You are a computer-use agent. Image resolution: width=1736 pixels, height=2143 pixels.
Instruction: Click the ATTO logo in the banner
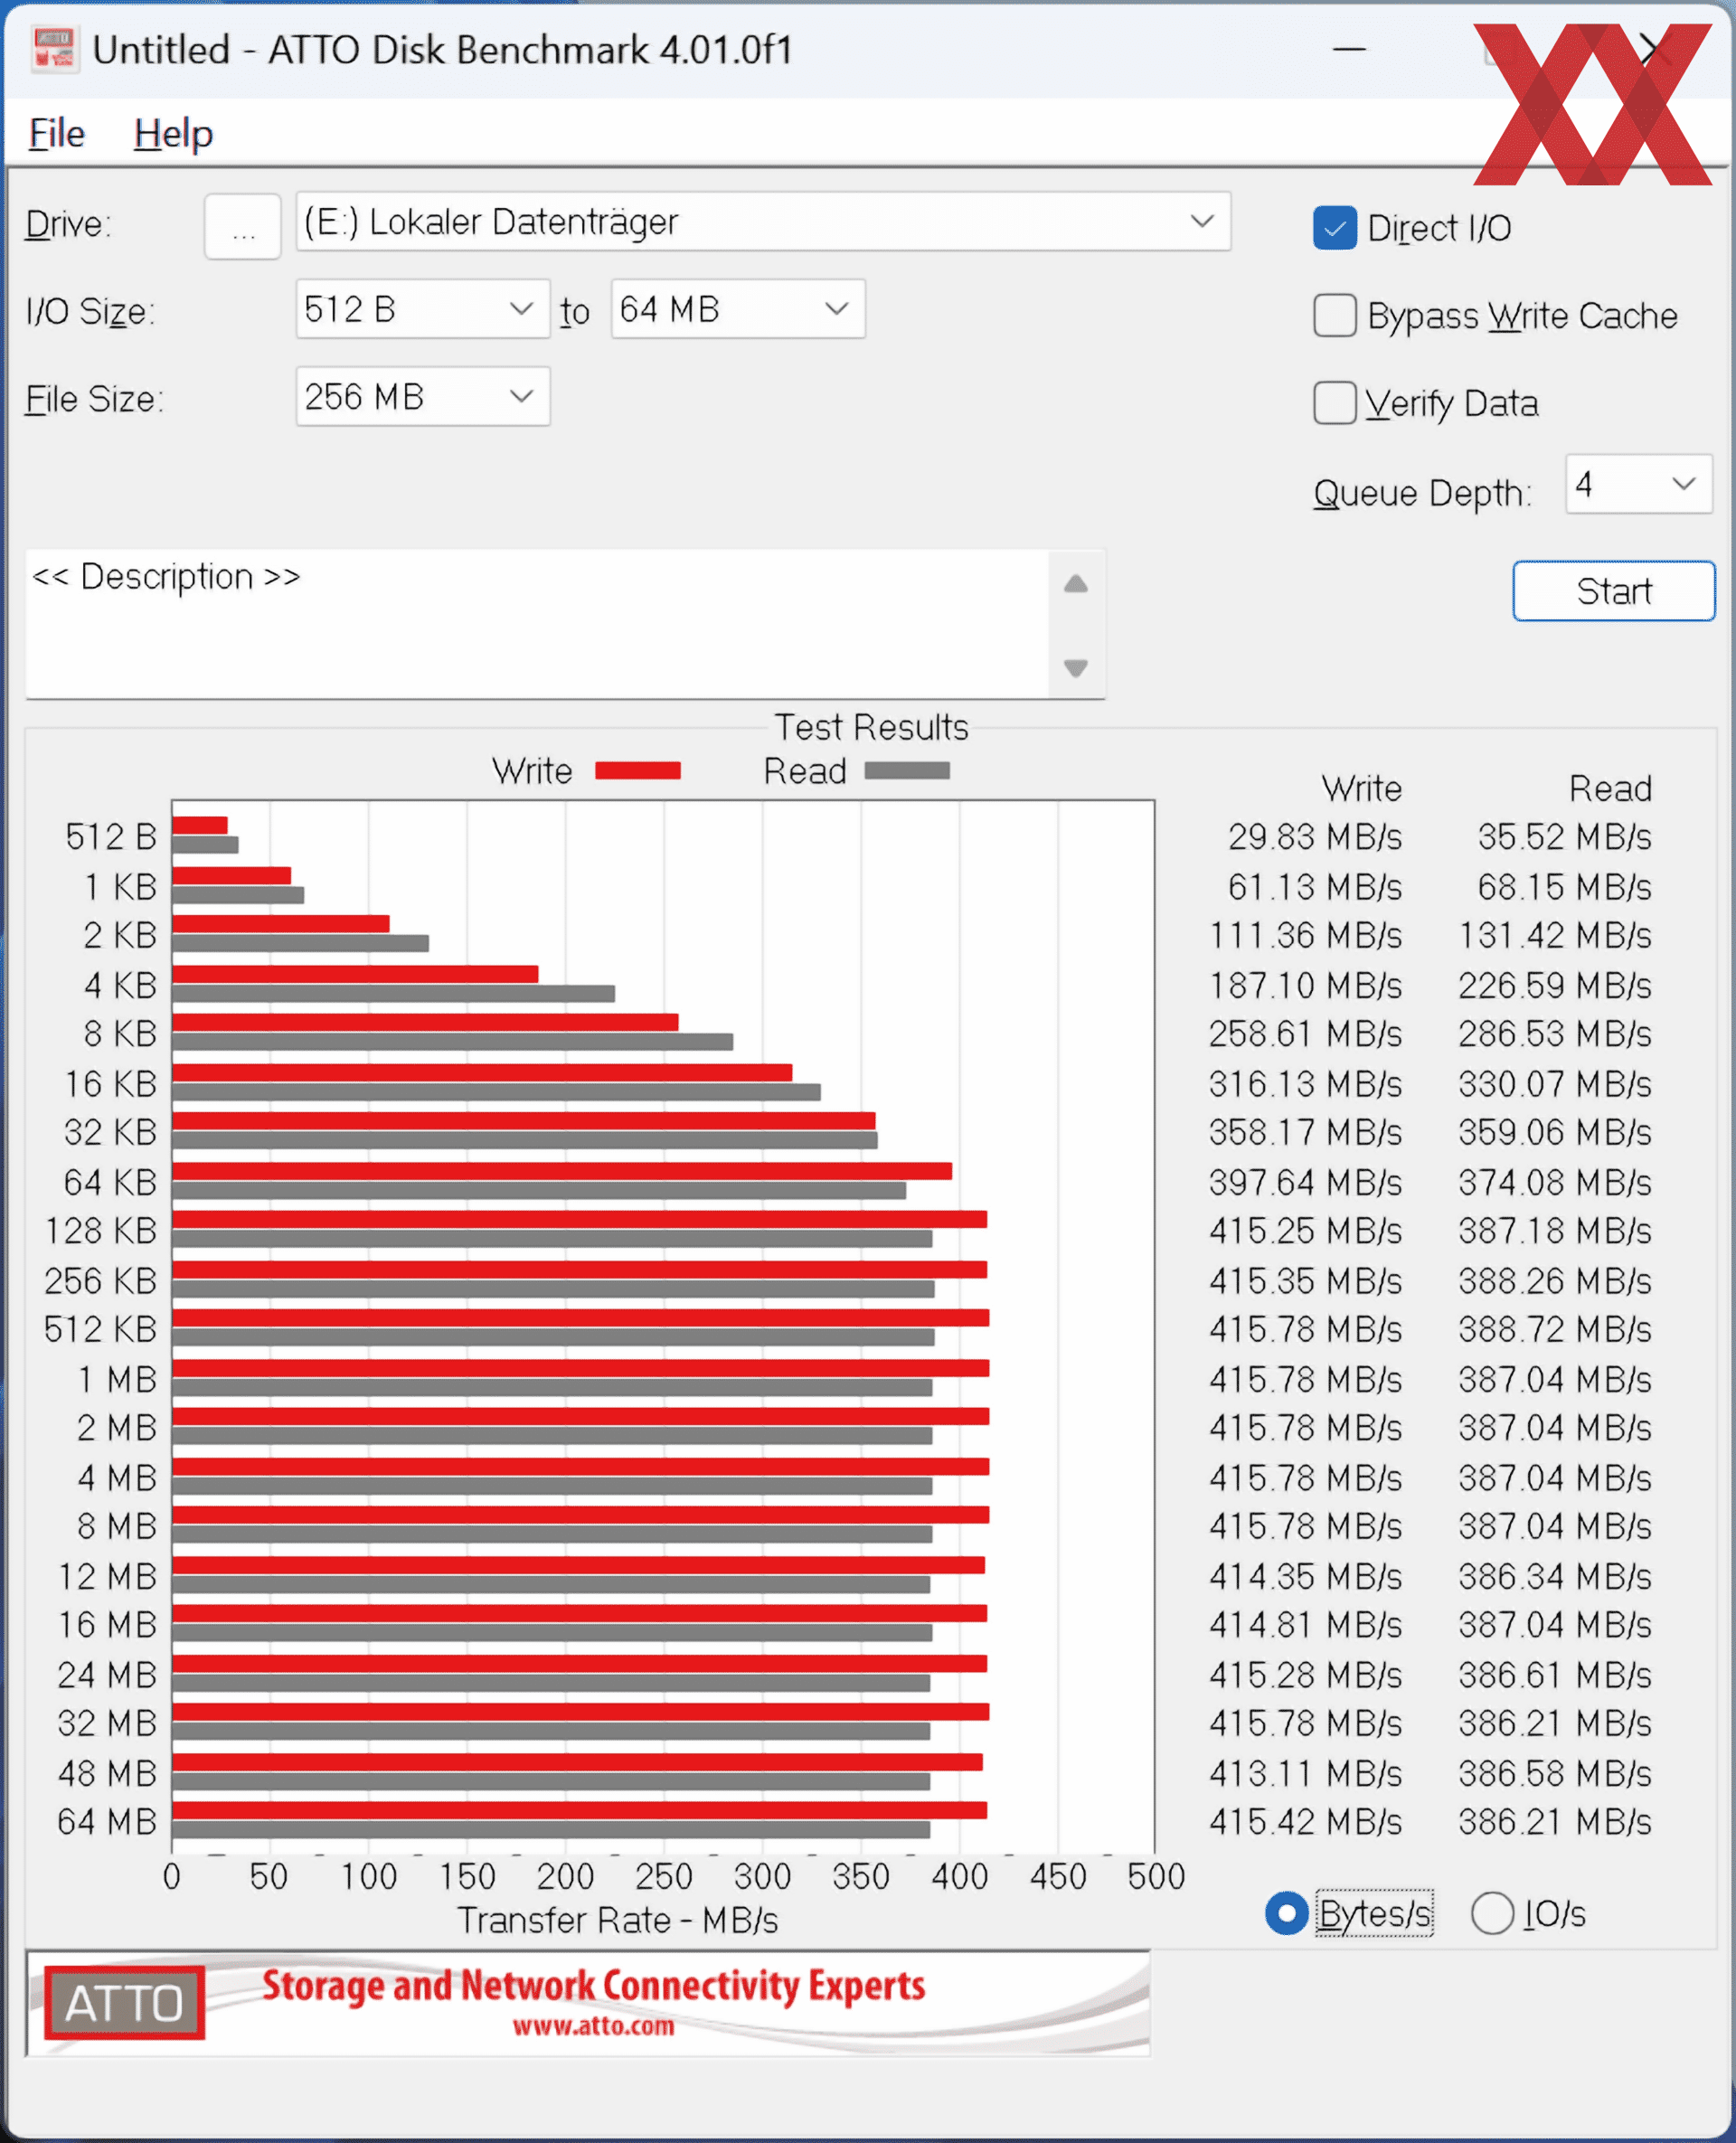click(x=124, y=2003)
